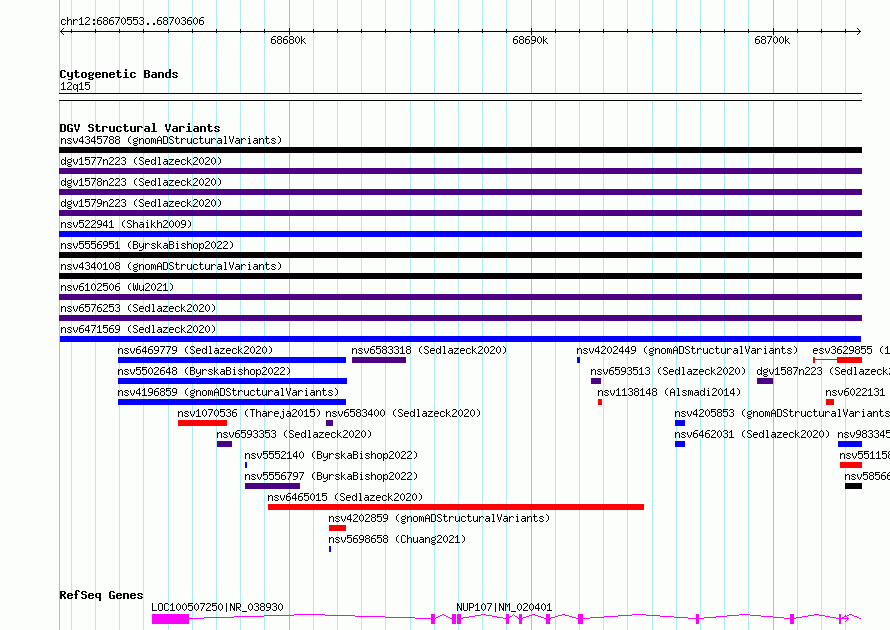Viewport: 890px width, 630px height.
Task: Click the 12q15 cytogenetic band label
Action: point(75,86)
